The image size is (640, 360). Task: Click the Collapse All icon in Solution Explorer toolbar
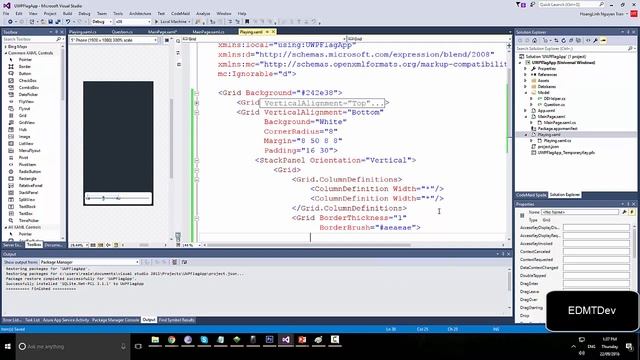point(571,40)
